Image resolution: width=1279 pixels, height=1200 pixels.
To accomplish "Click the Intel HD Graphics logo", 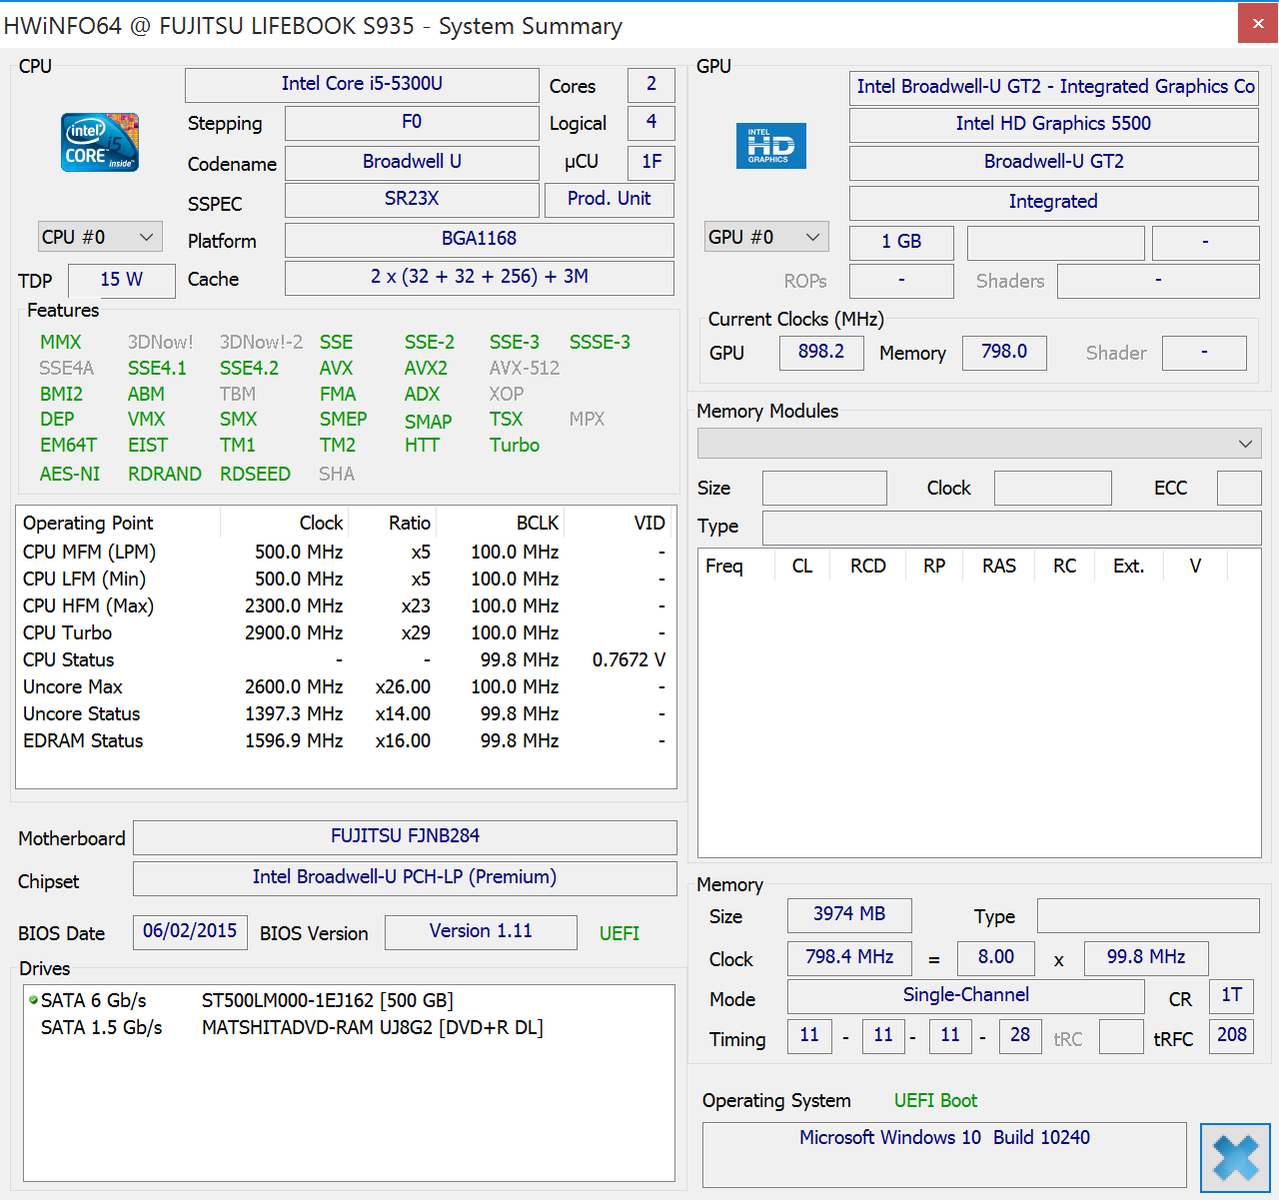I will click(x=771, y=146).
